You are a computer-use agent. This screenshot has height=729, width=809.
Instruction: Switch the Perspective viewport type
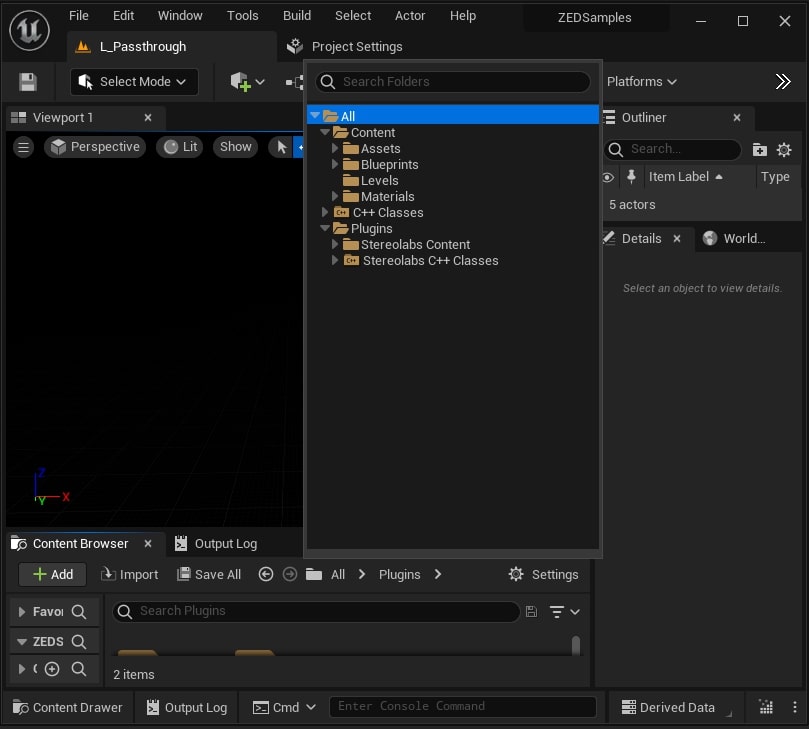[95, 147]
